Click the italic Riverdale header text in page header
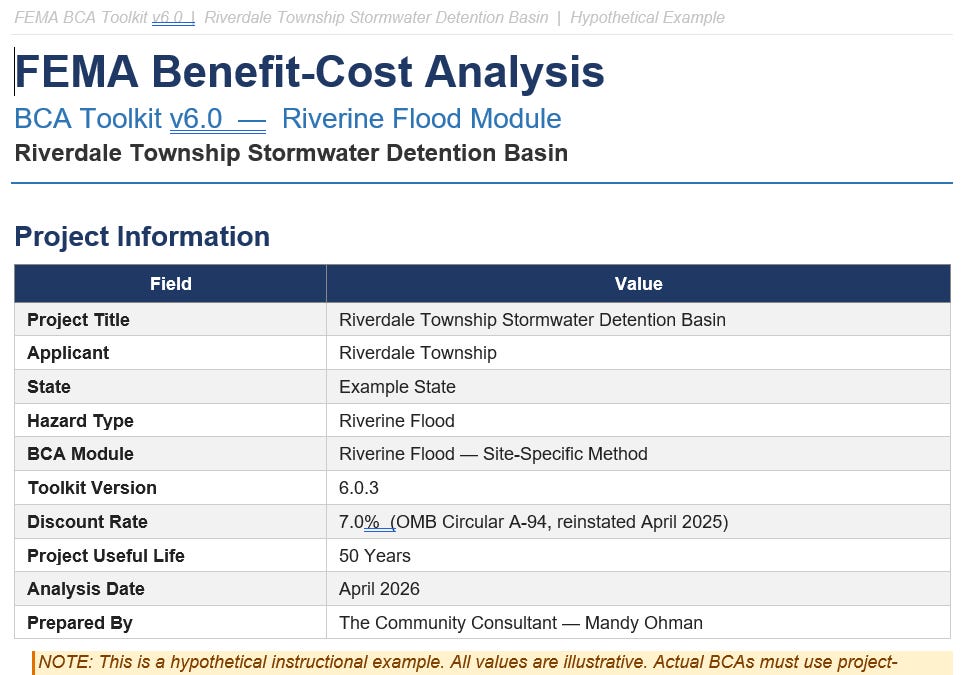Viewport: 969px width, 675px height. 376,17
